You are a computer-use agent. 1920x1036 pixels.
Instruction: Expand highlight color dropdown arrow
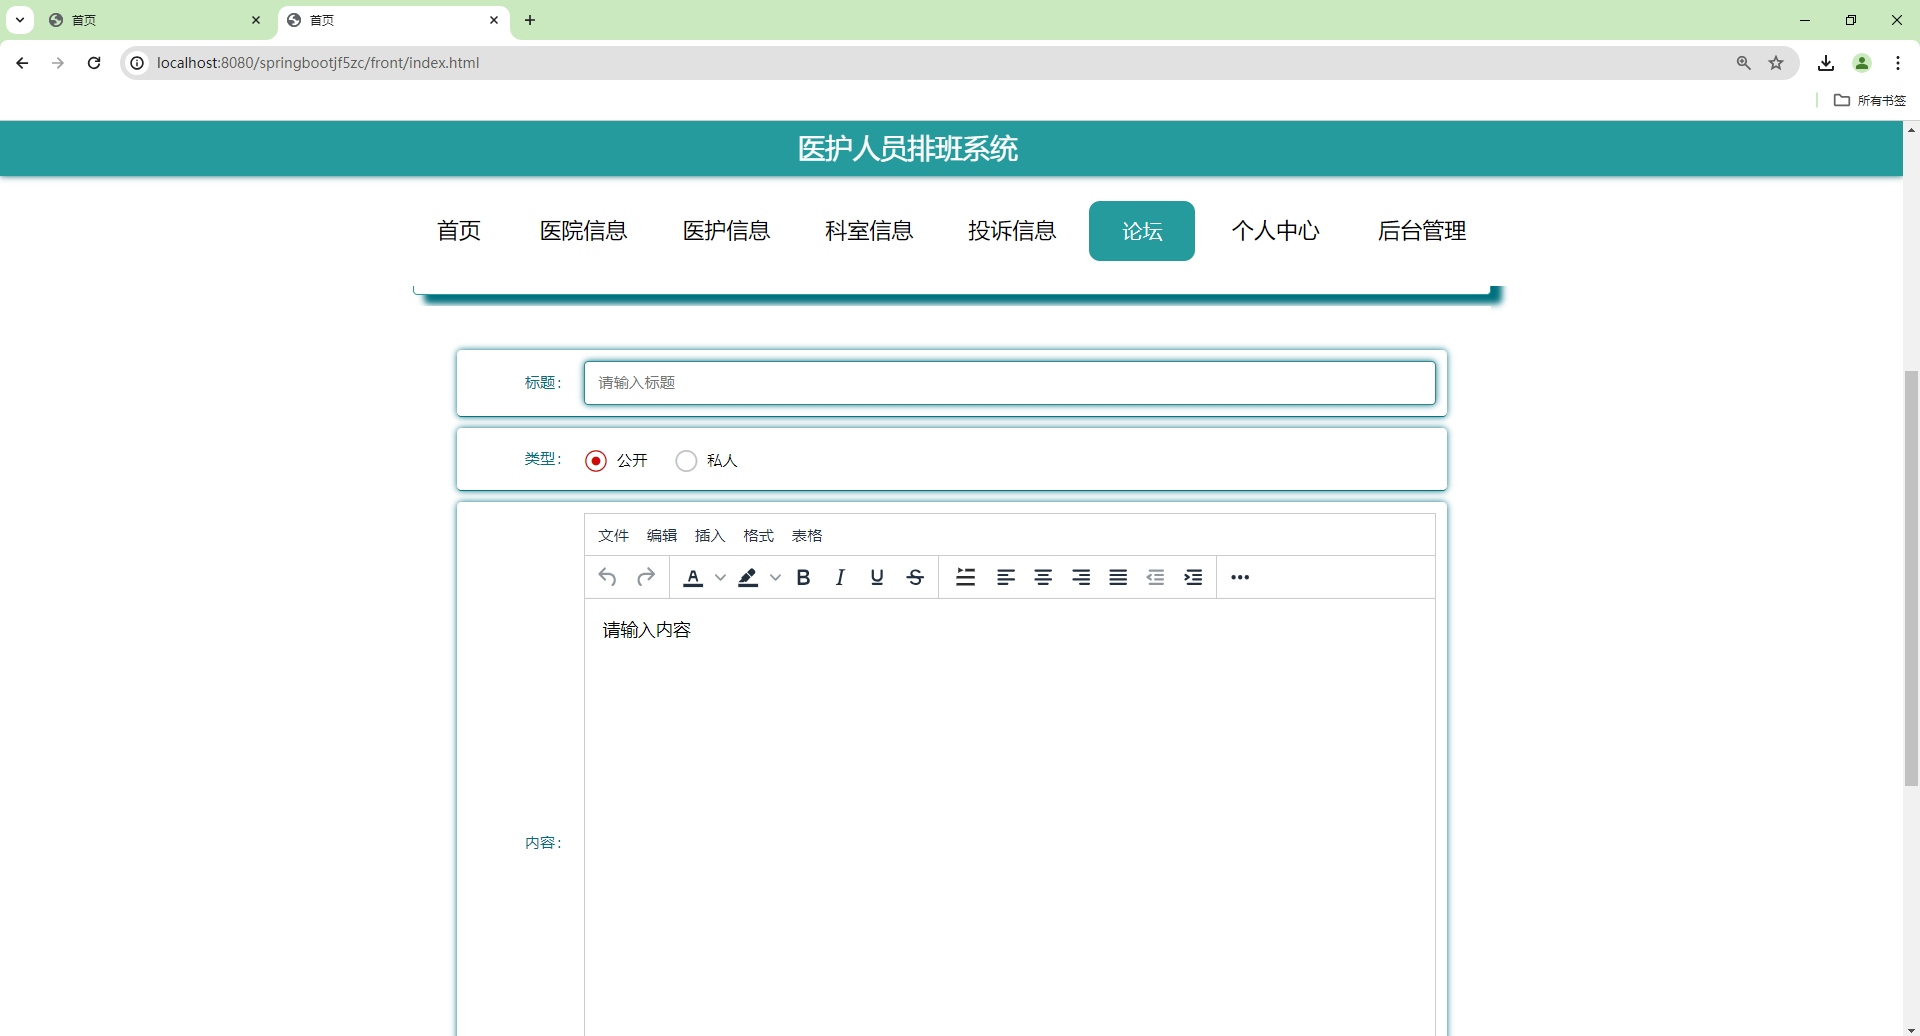tap(775, 577)
